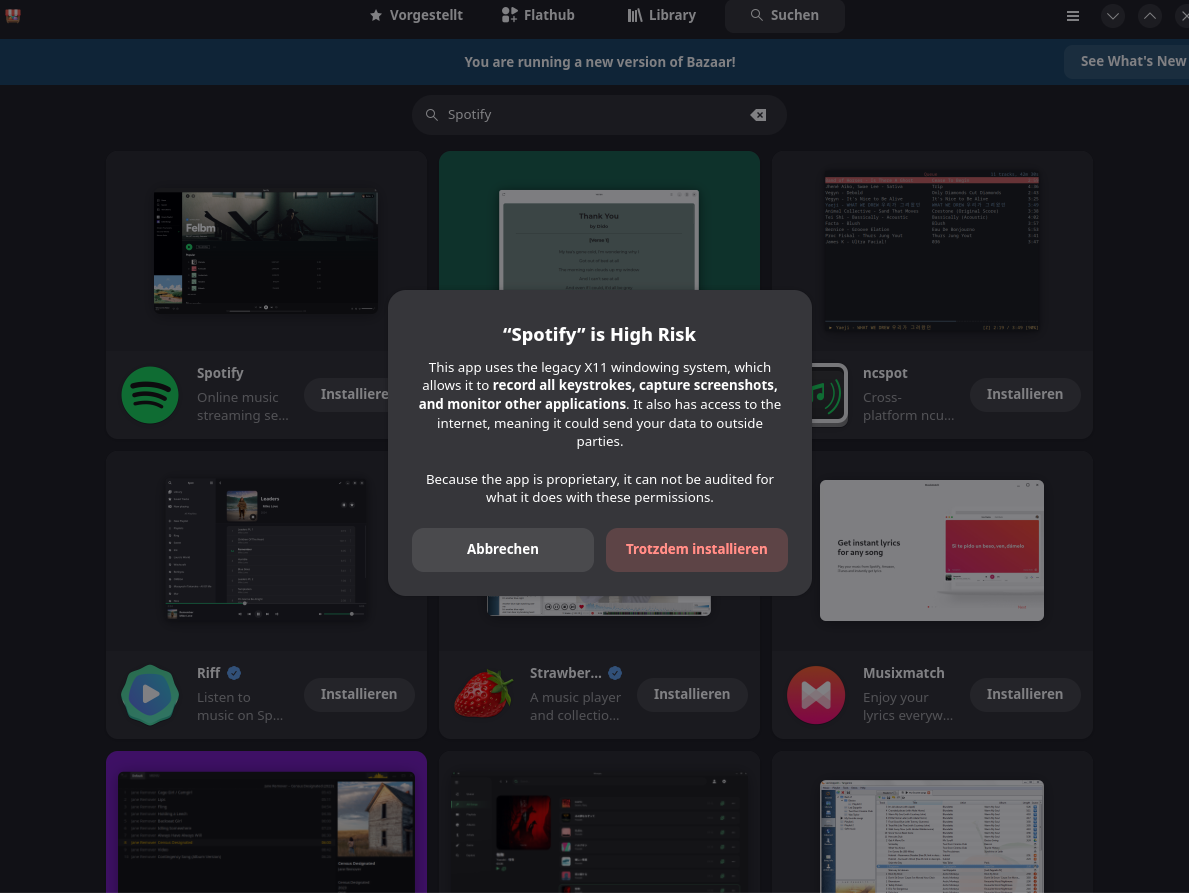Open the hamburger main menu
Viewport: 1189px width, 893px height.
click(x=1072, y=16)
